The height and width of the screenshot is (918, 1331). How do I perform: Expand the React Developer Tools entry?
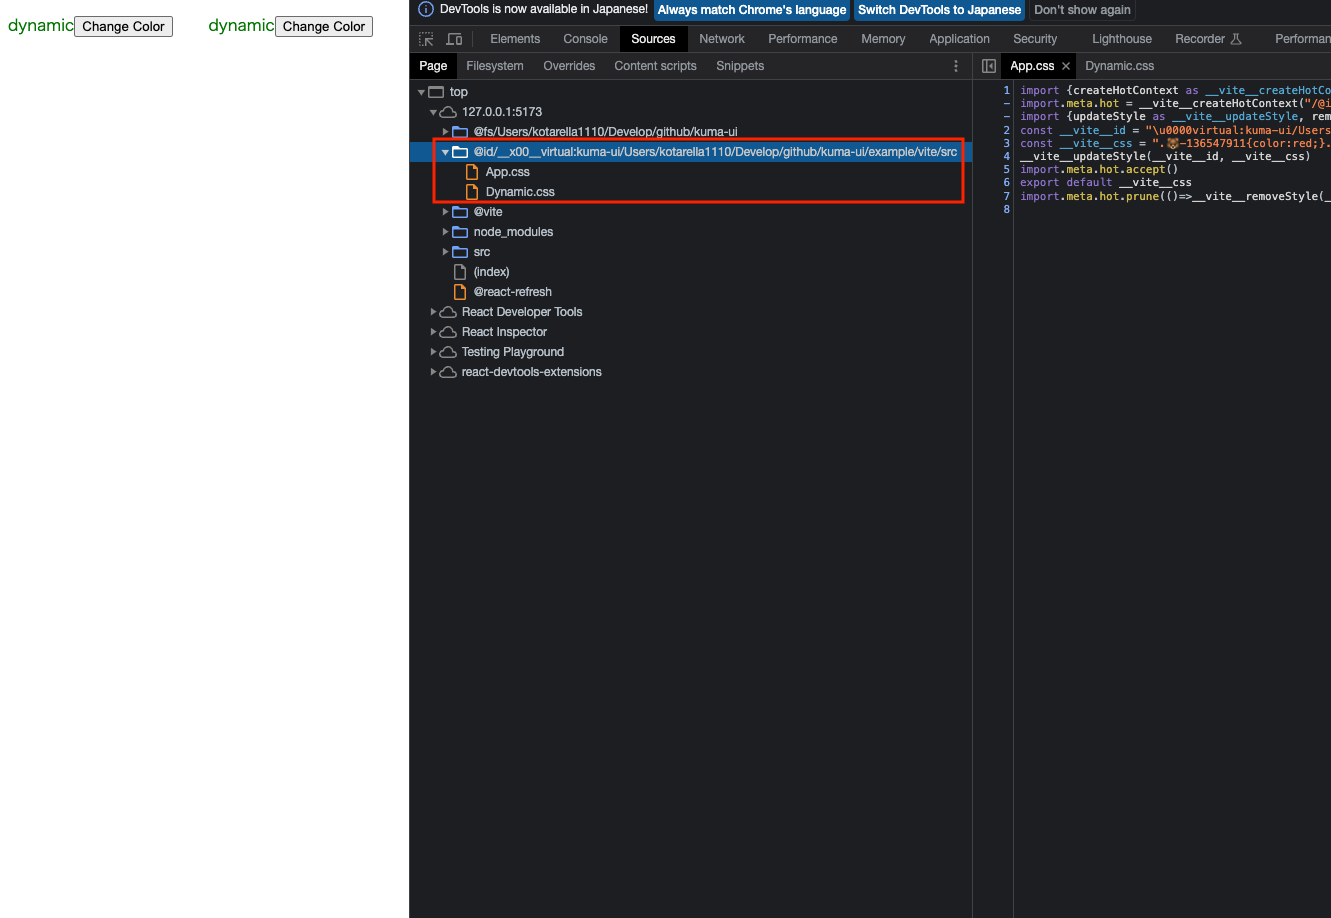coord(430,311)
